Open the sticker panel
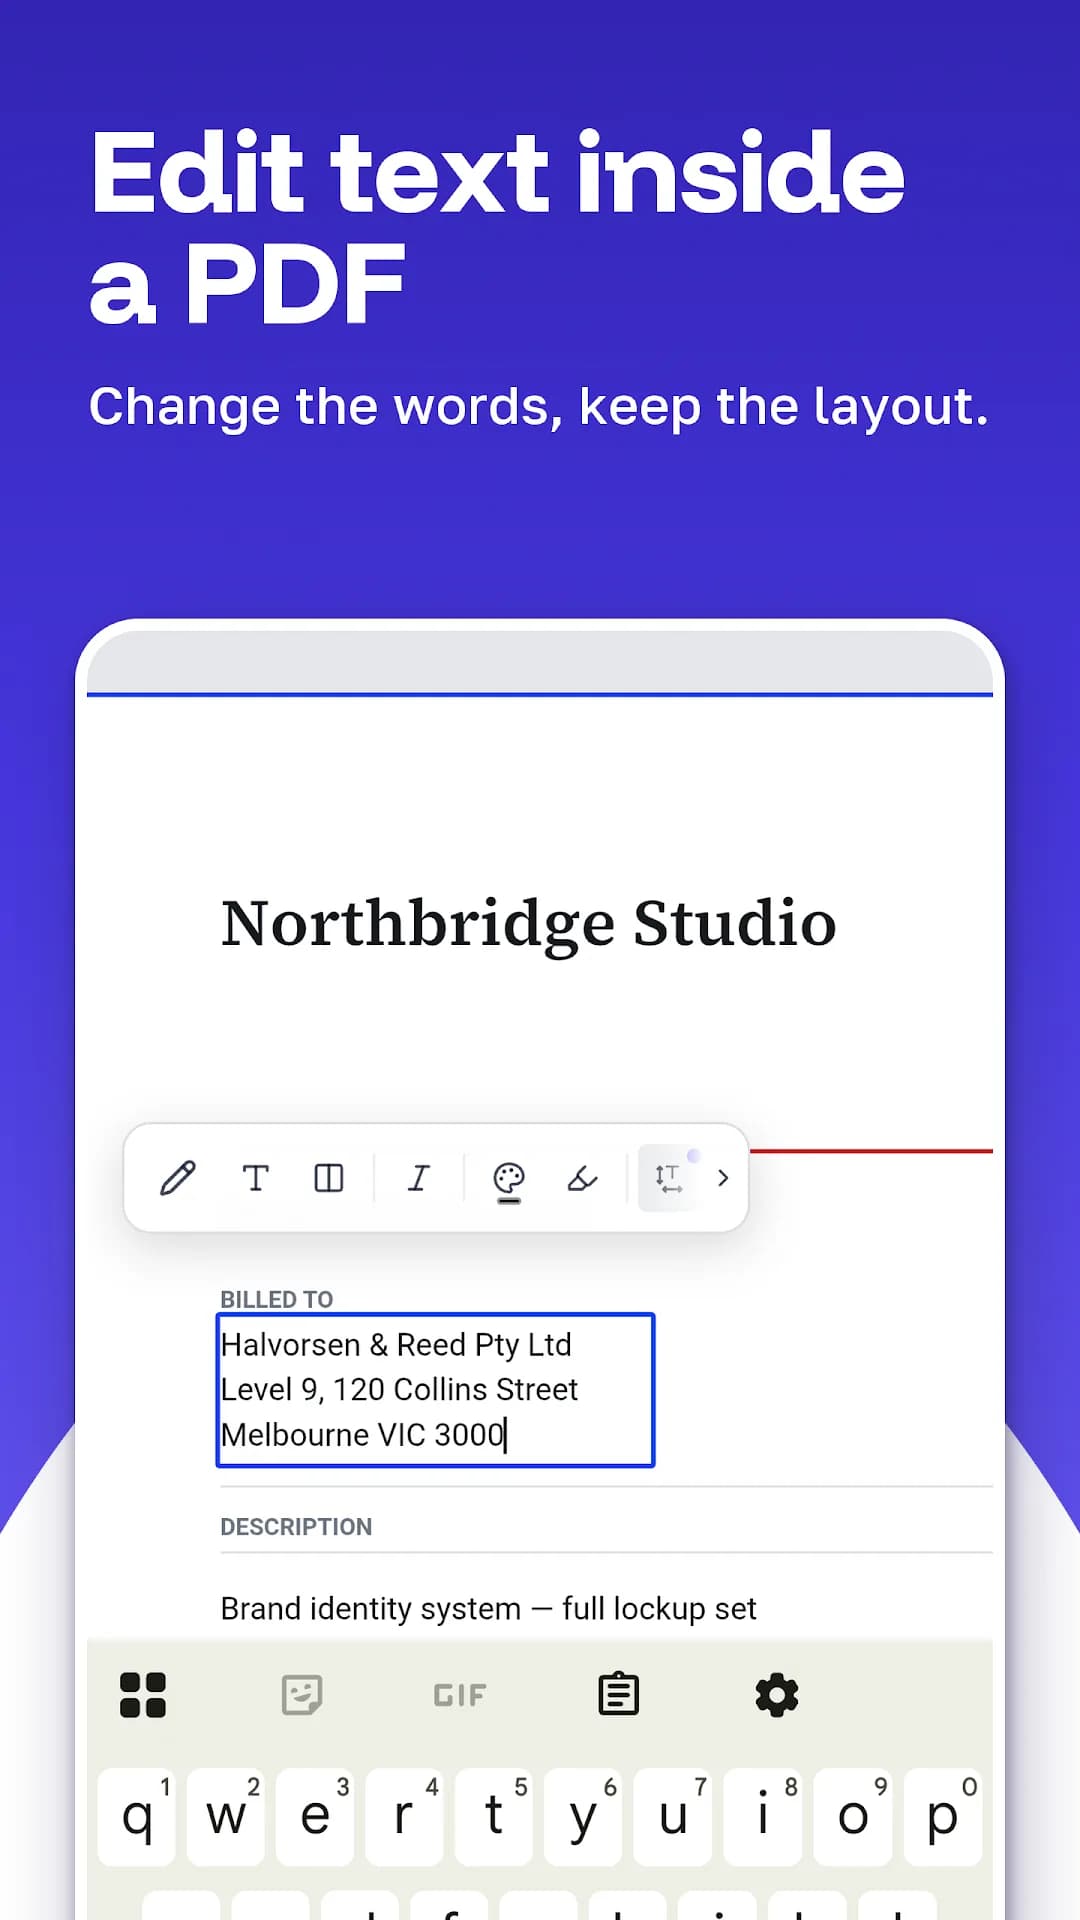 click(302, 1695)
